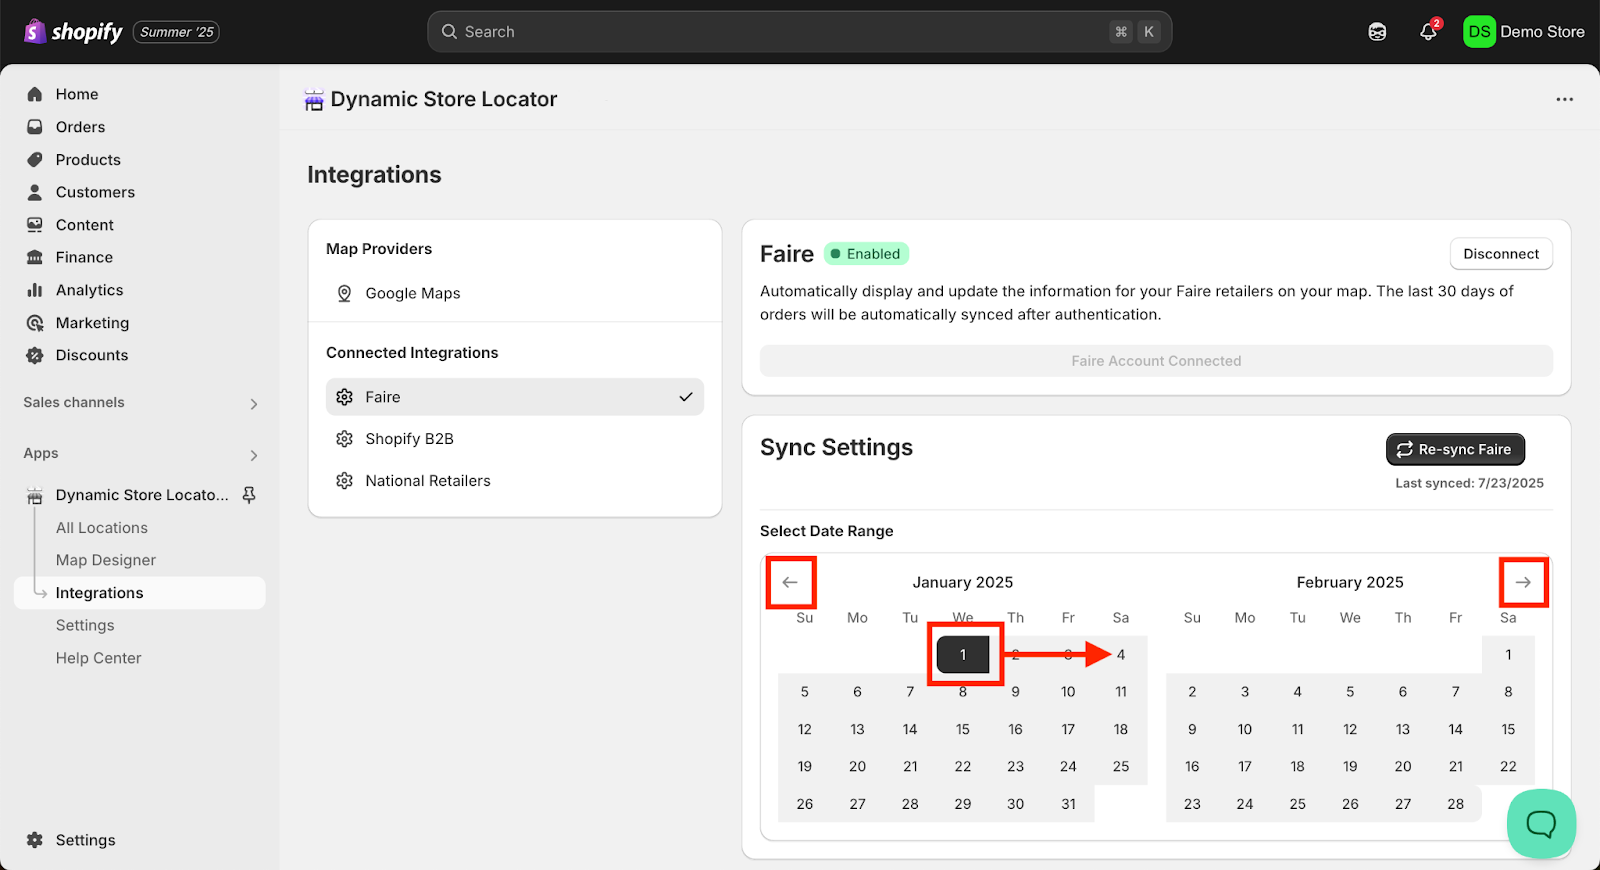Click the Finance bank icon

[35, 257]
